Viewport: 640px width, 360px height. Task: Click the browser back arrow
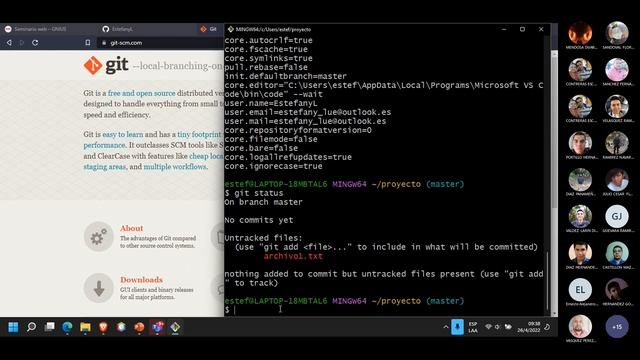9,42
